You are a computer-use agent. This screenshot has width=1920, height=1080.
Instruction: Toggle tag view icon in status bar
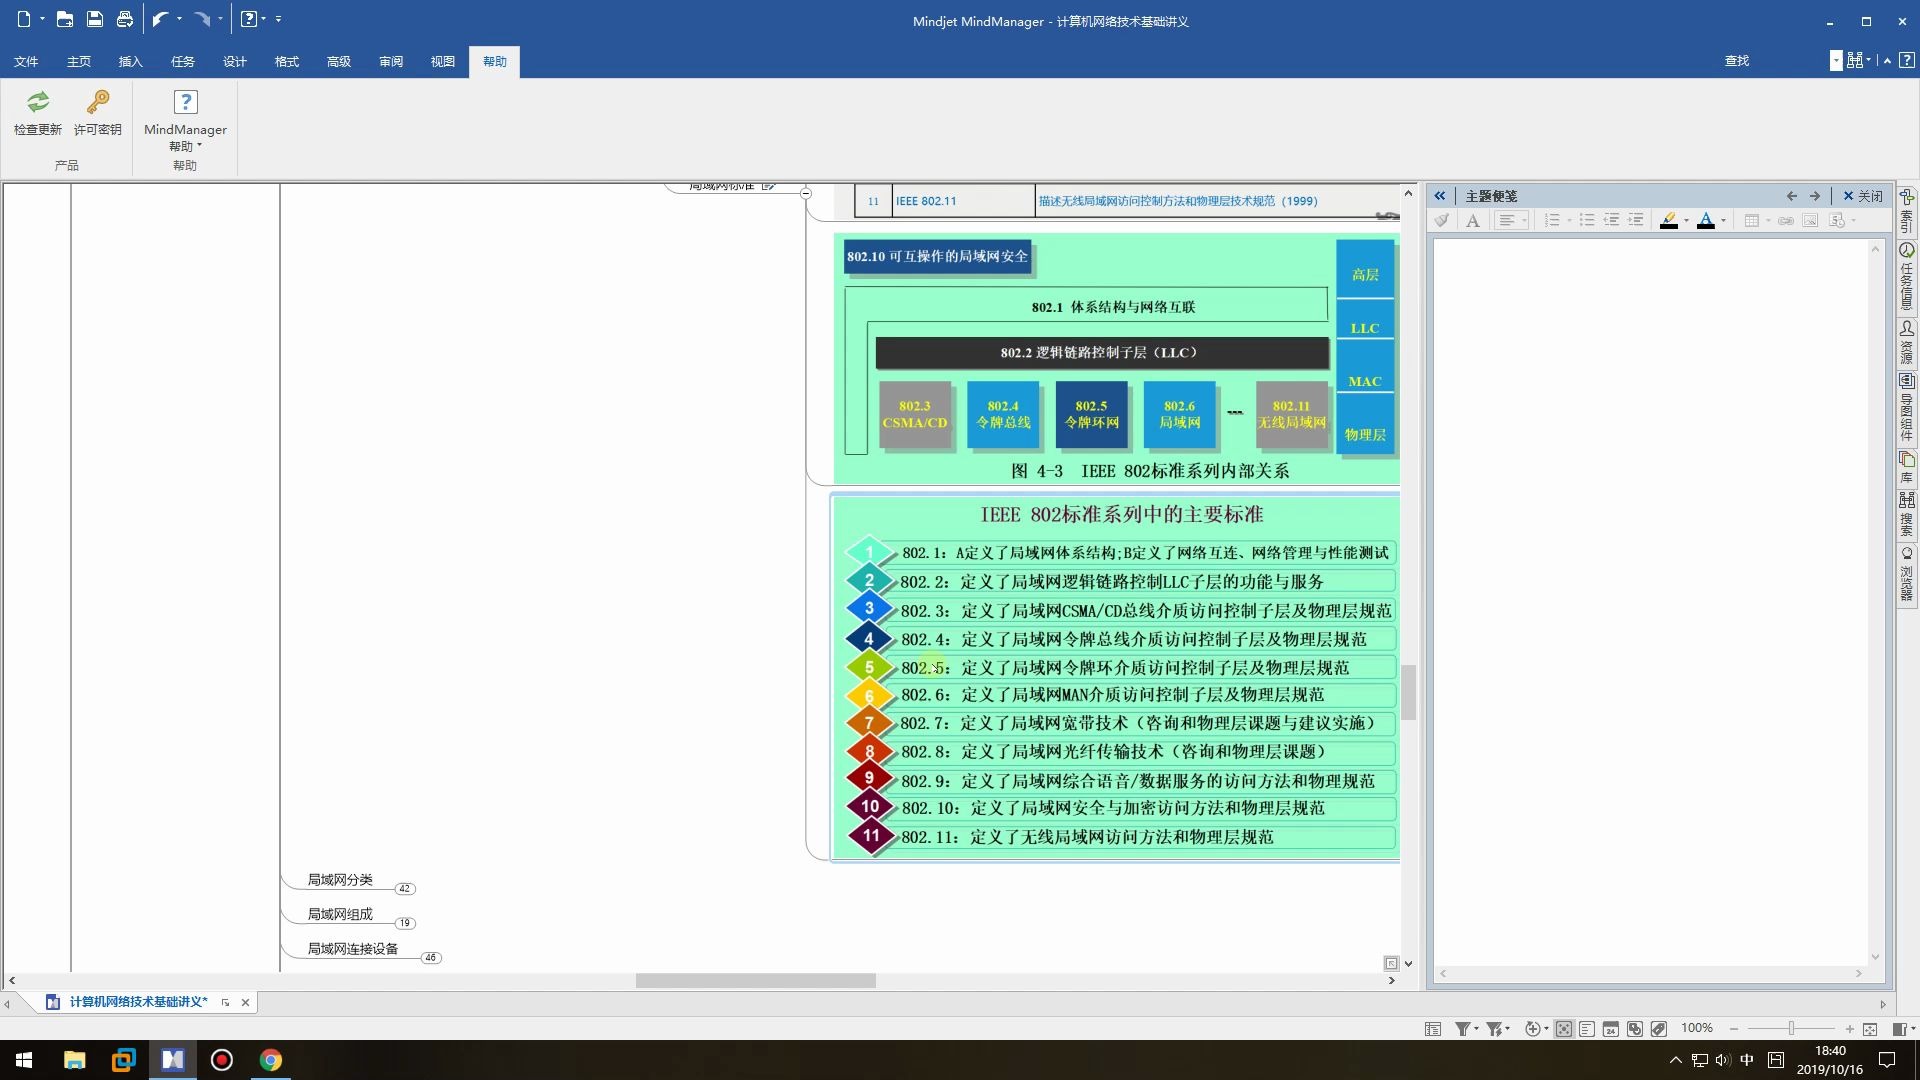click(x=1659, y=1029)
